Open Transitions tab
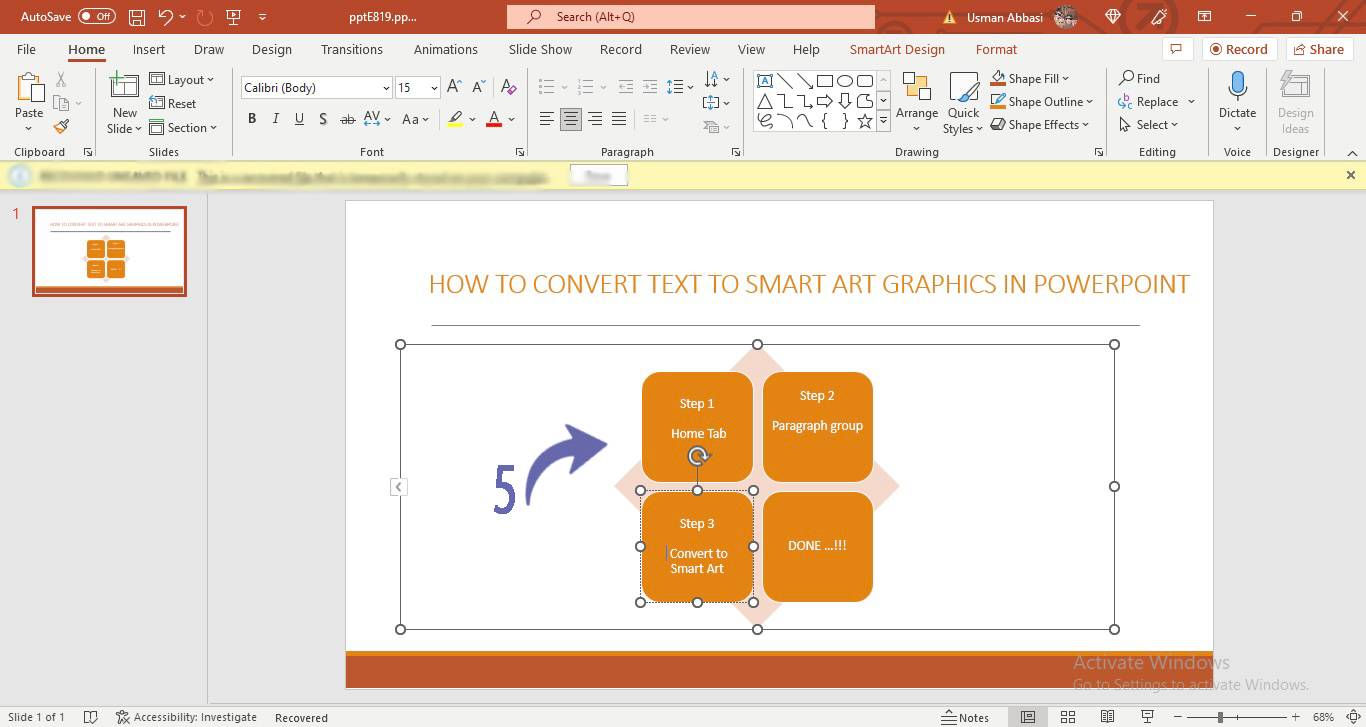 pos(352,49)
